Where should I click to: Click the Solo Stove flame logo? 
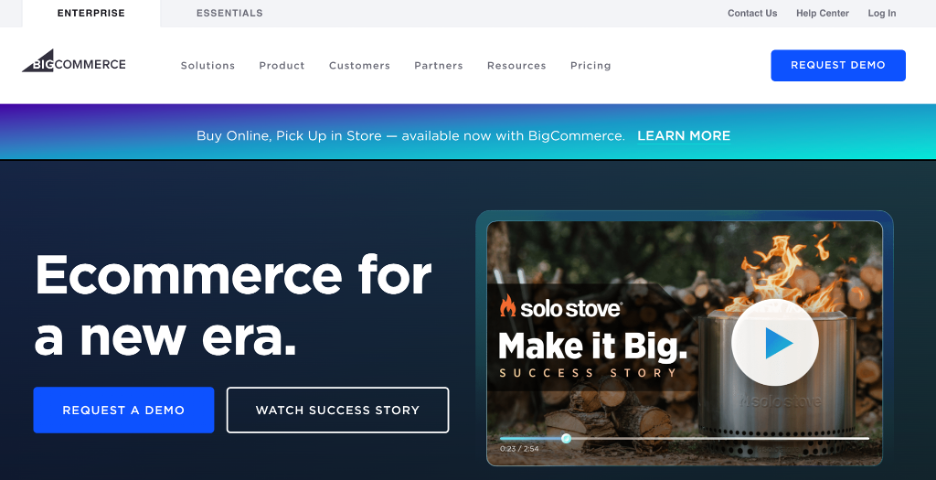(507, 306)
